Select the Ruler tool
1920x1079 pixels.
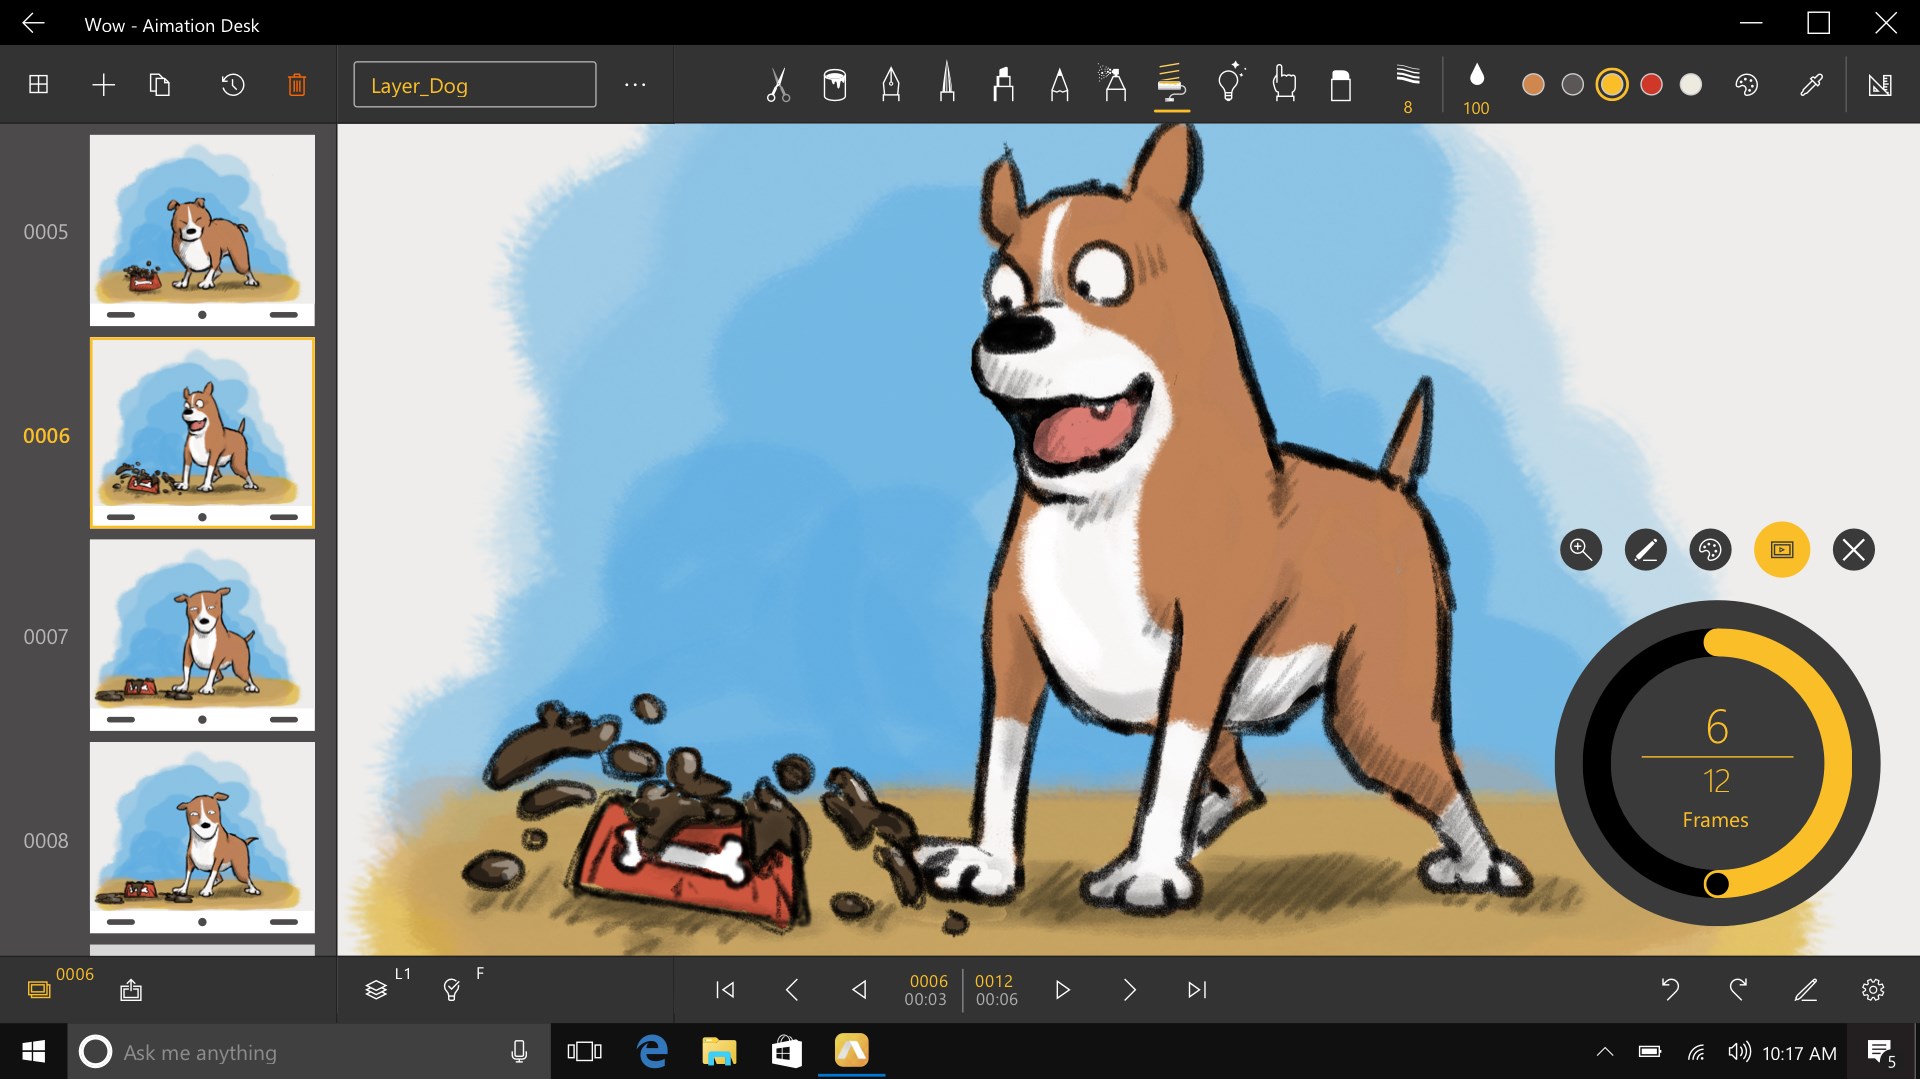pos(1882,85)
